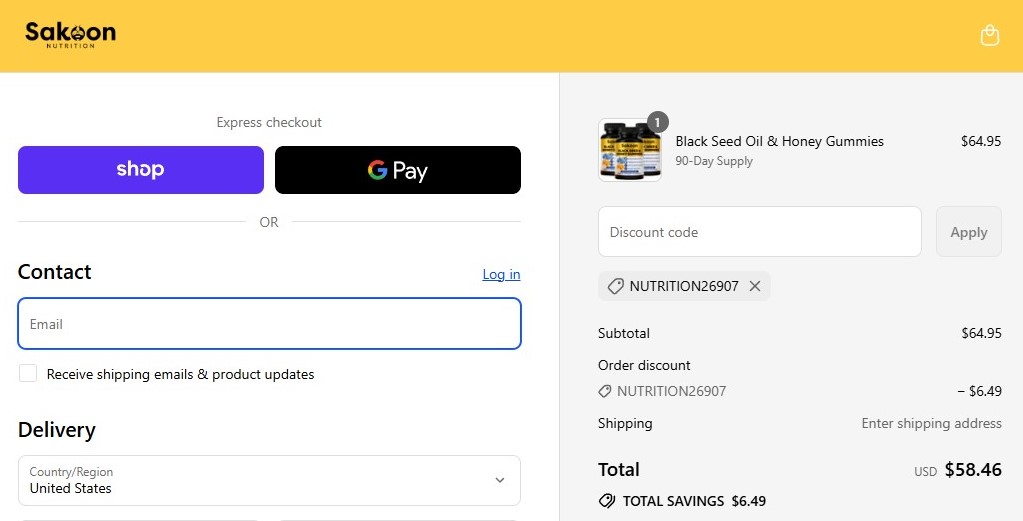The width and height of the screenshot is (1023, 521).
Task: Expand the Country/Region dropdown
Action: pyautogui.click(x=269, y=481)
